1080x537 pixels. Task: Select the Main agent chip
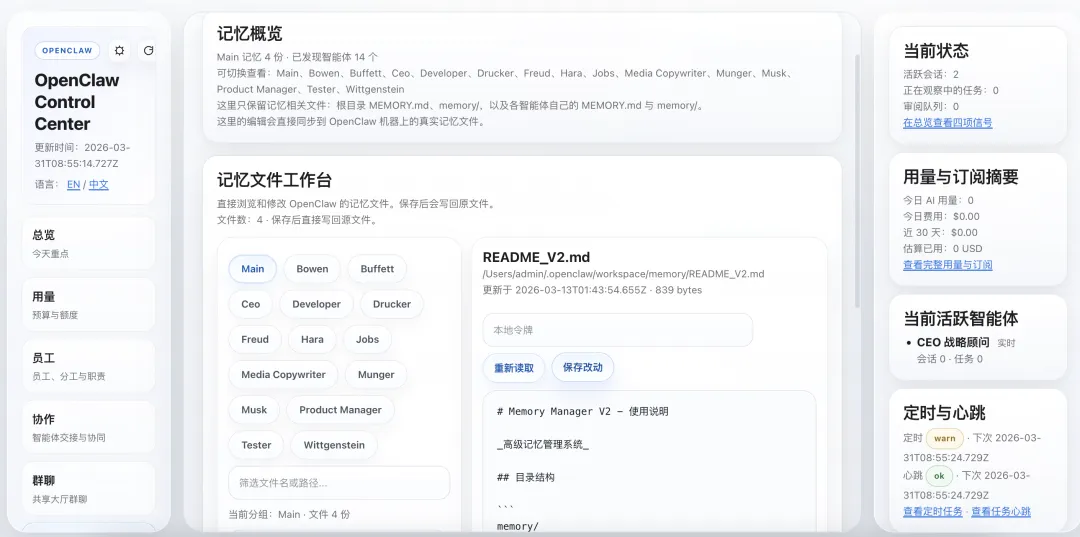[253, 269]
